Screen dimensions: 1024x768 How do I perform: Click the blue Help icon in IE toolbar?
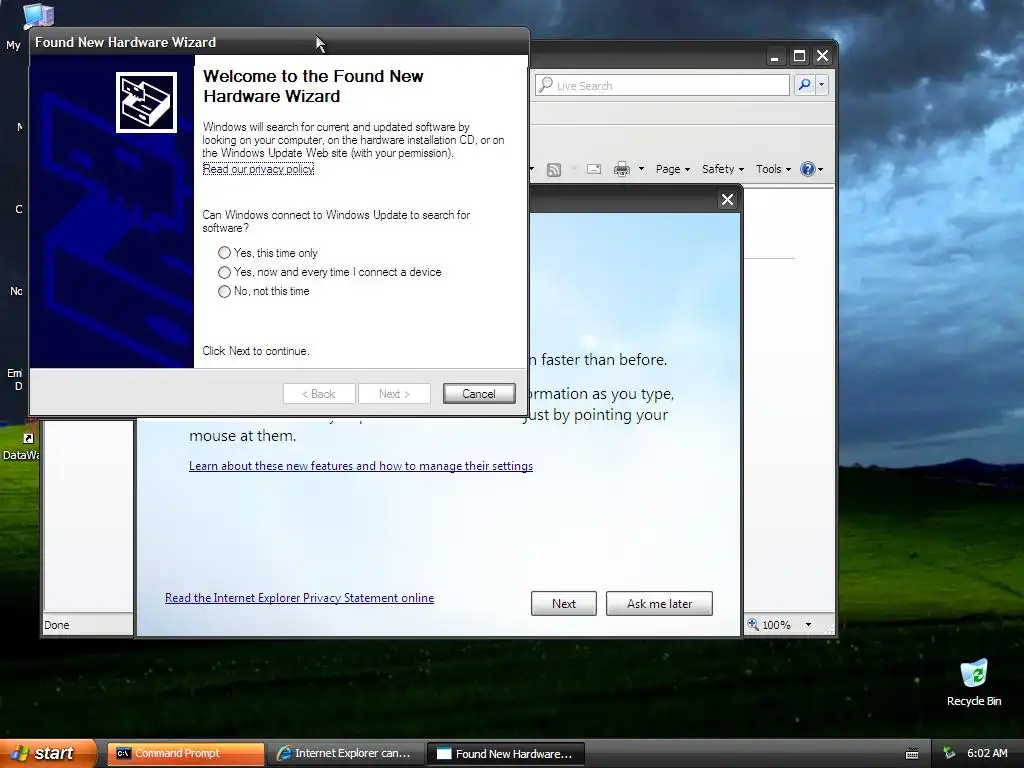point(808,169)
